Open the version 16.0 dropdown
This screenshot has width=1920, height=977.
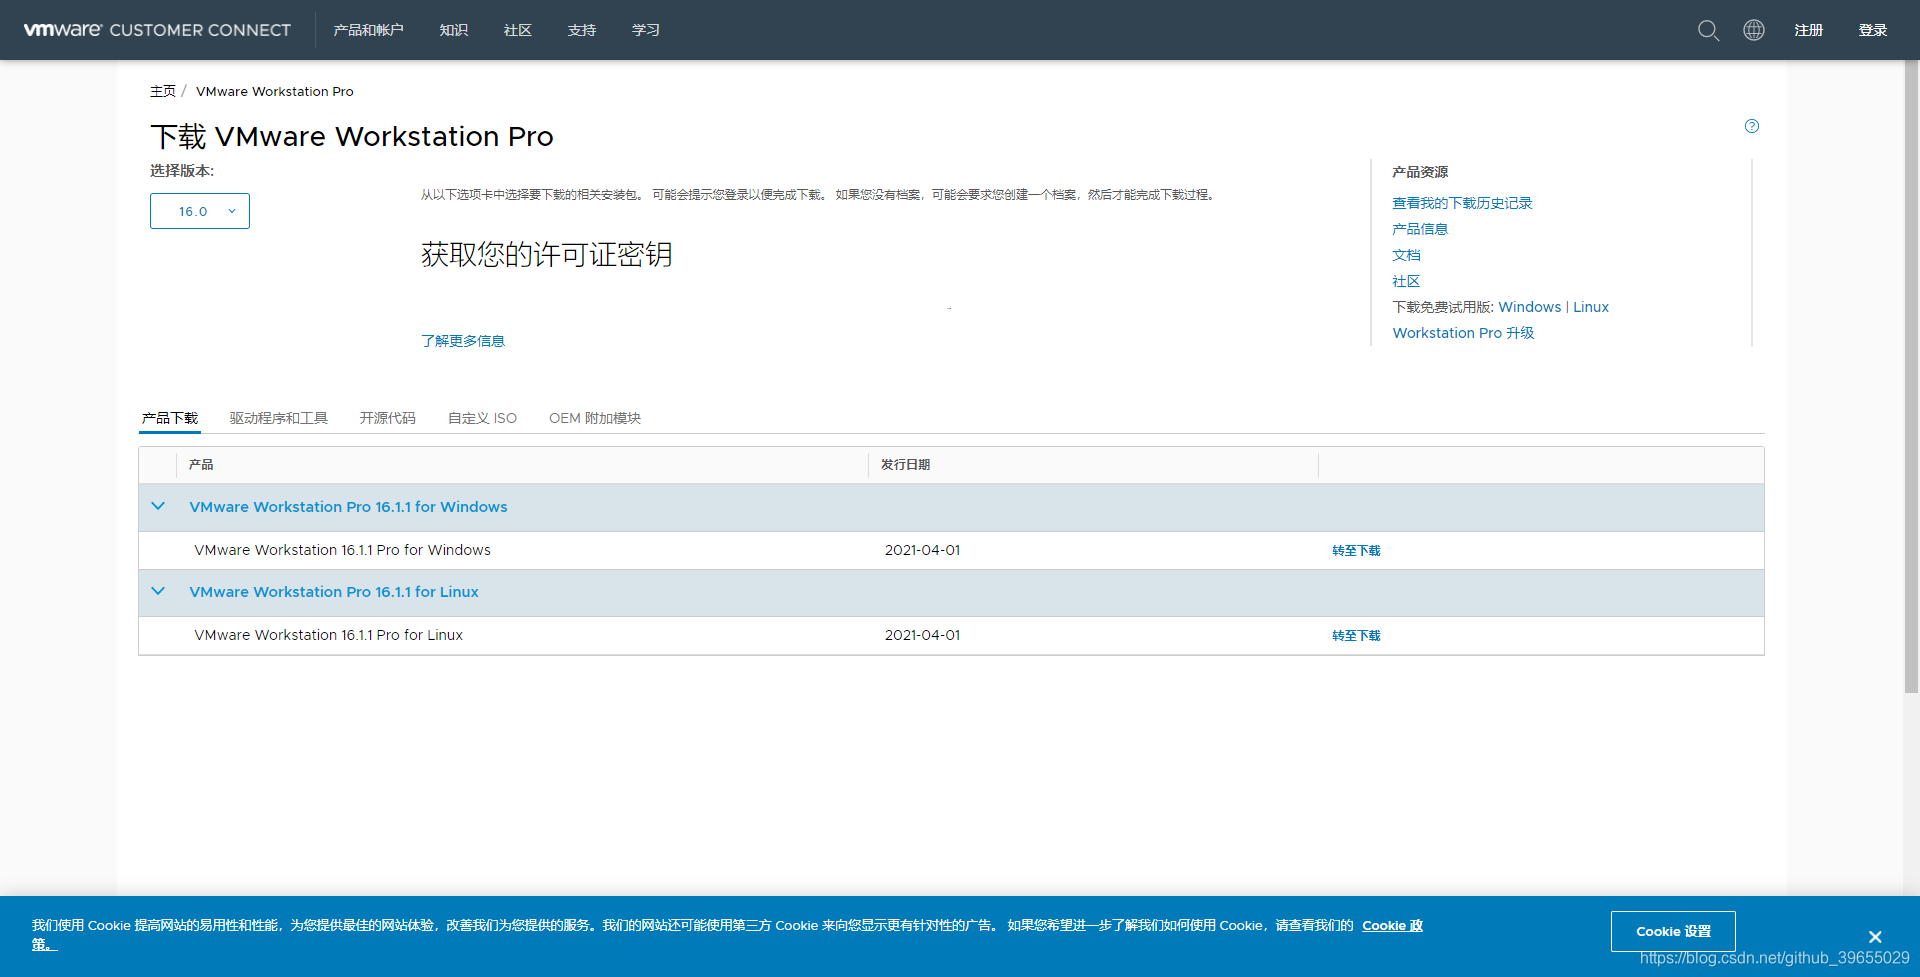pyautogui.click(x=200, y=211)
